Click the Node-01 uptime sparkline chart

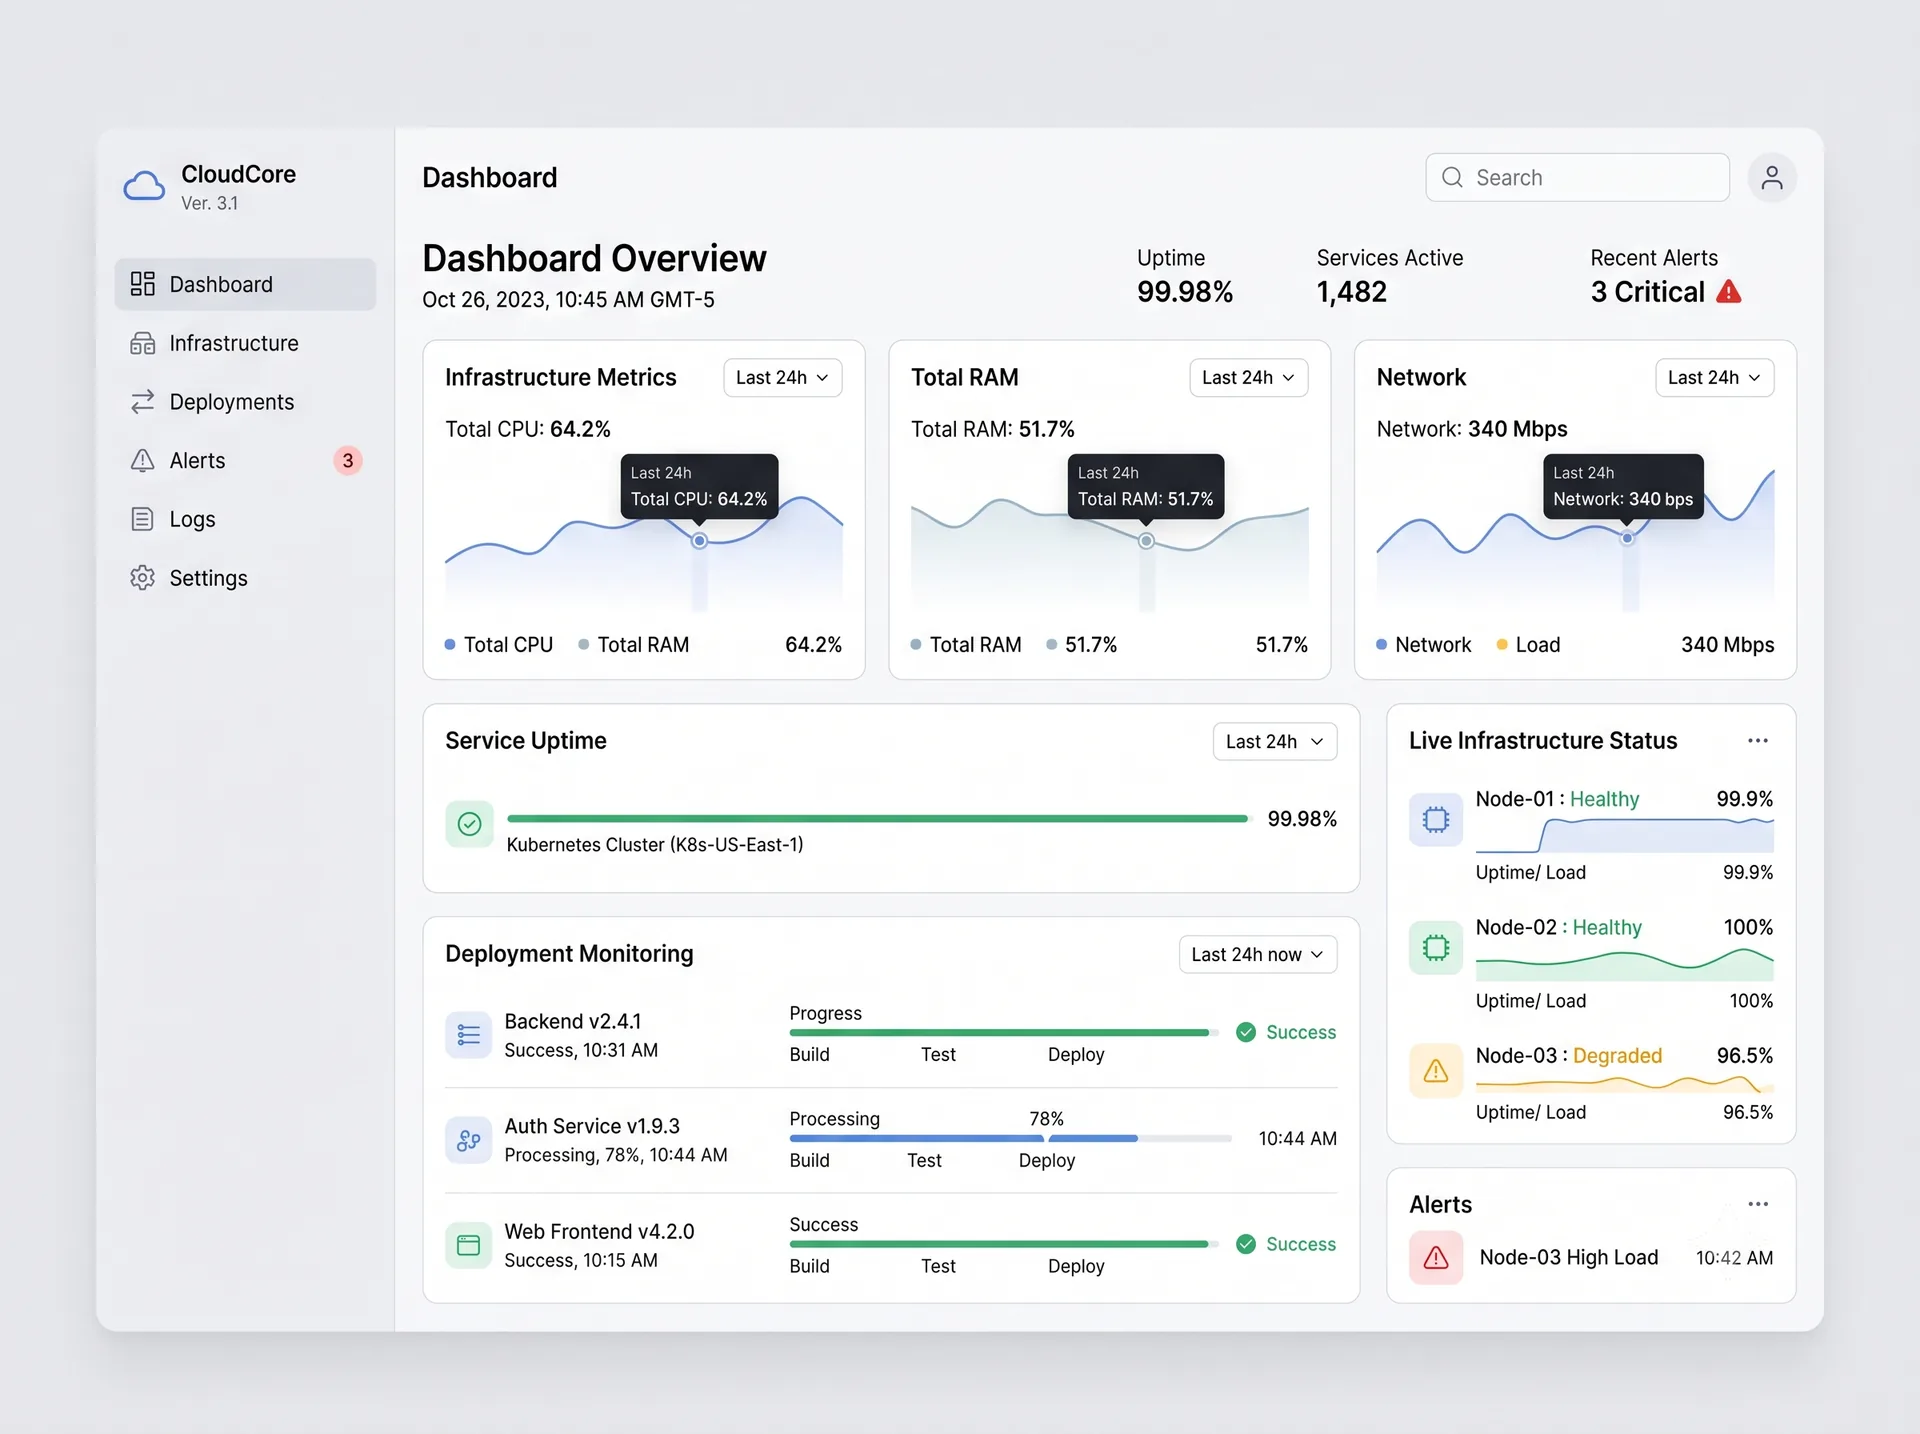[x=1625, y=835]
